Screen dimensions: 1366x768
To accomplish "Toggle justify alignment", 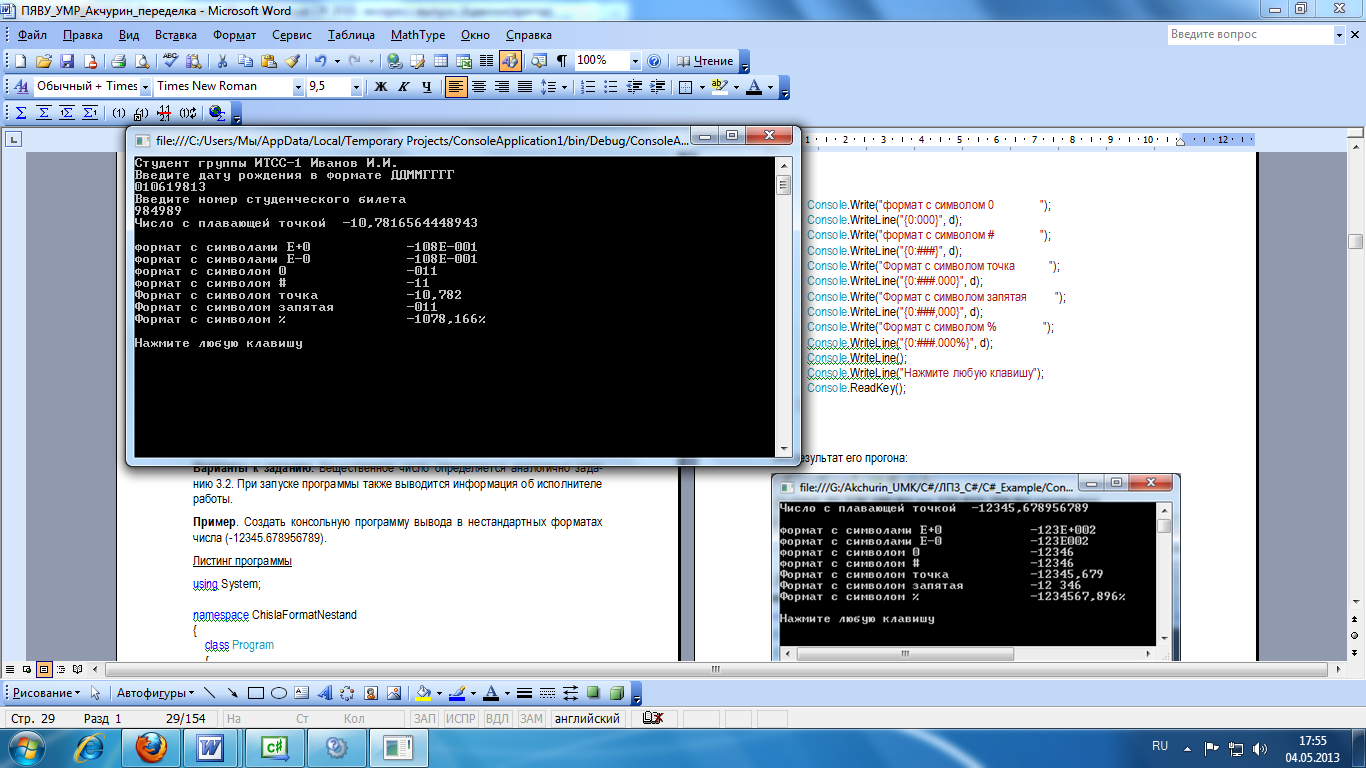I will click(x=525, y=86).
